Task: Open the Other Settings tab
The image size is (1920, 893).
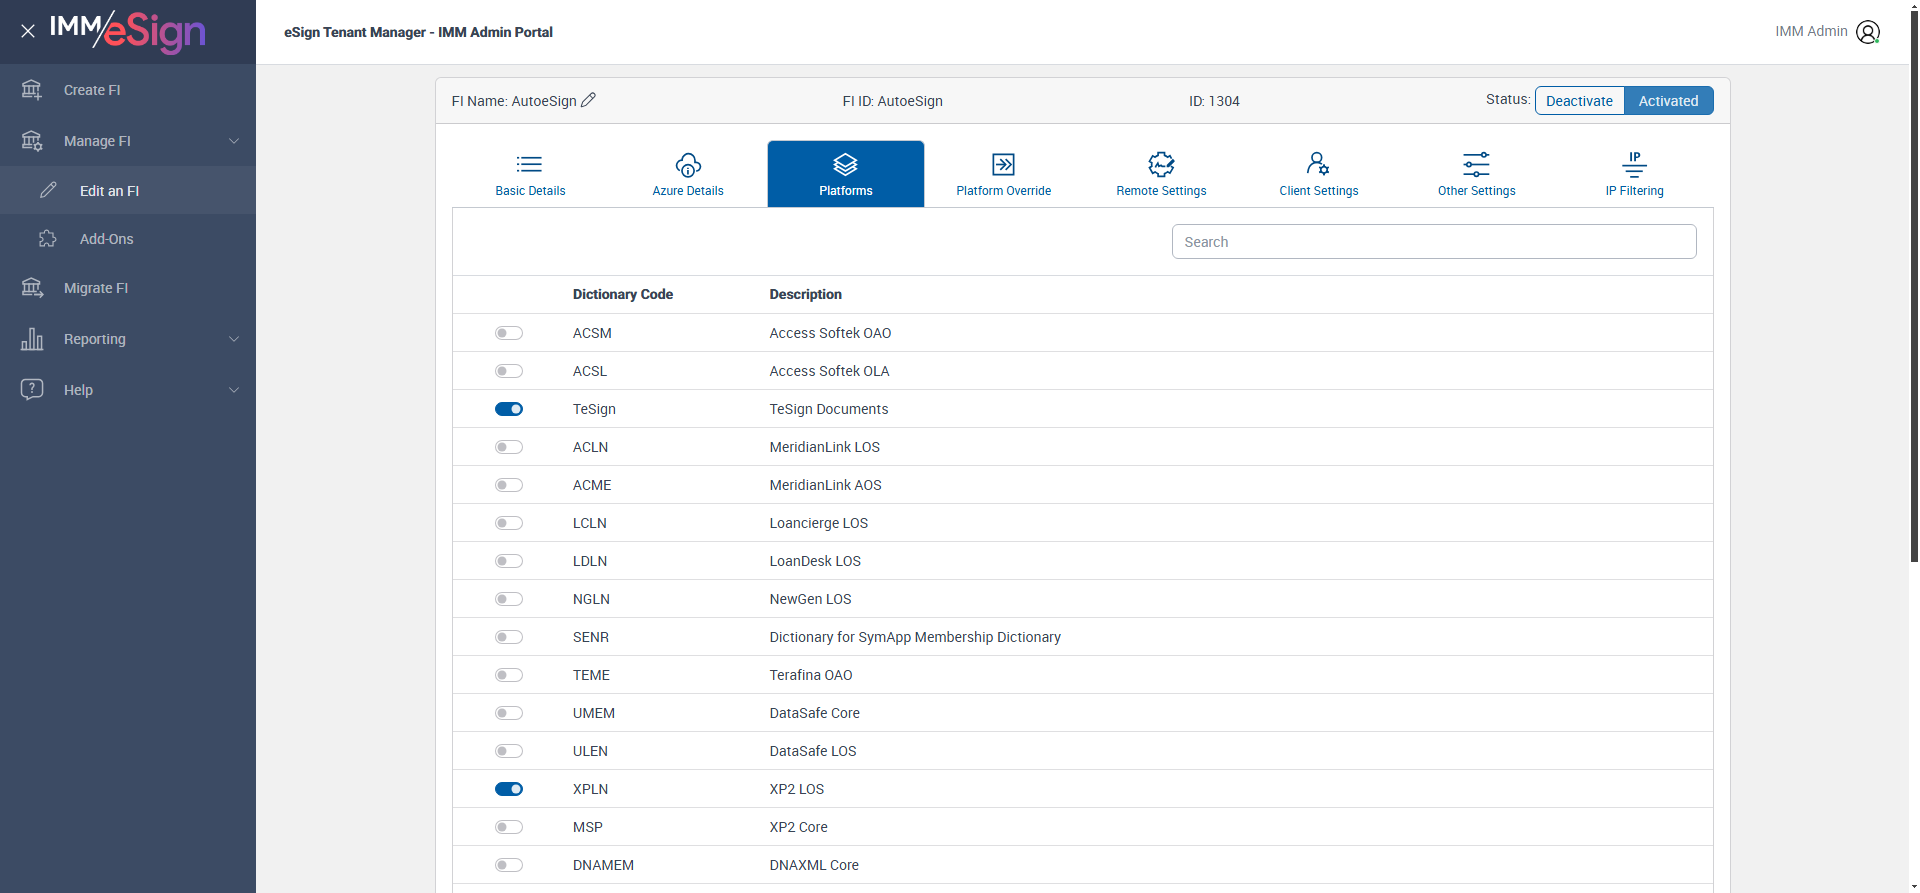Action: pos(1476,174)
